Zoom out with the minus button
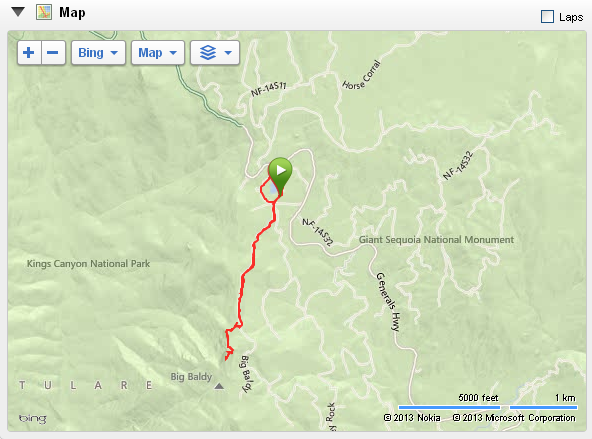 point(53,52)
